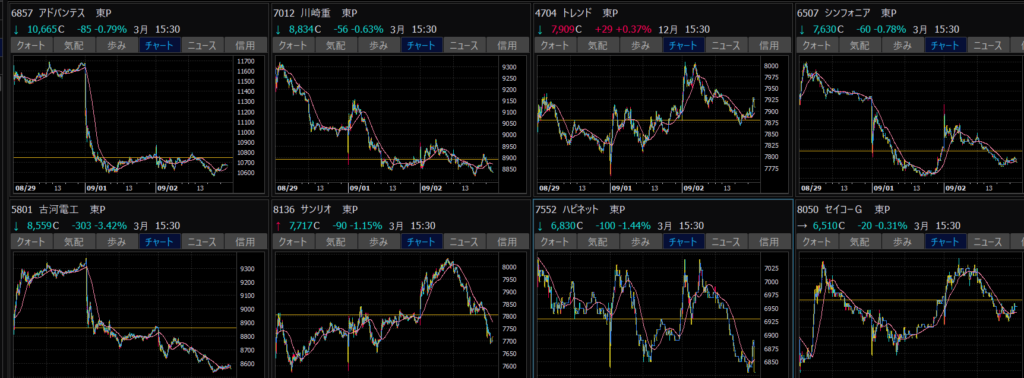
Task: Click the 09/01 date marker on アドバンテス chart
Action: (96, 187)
